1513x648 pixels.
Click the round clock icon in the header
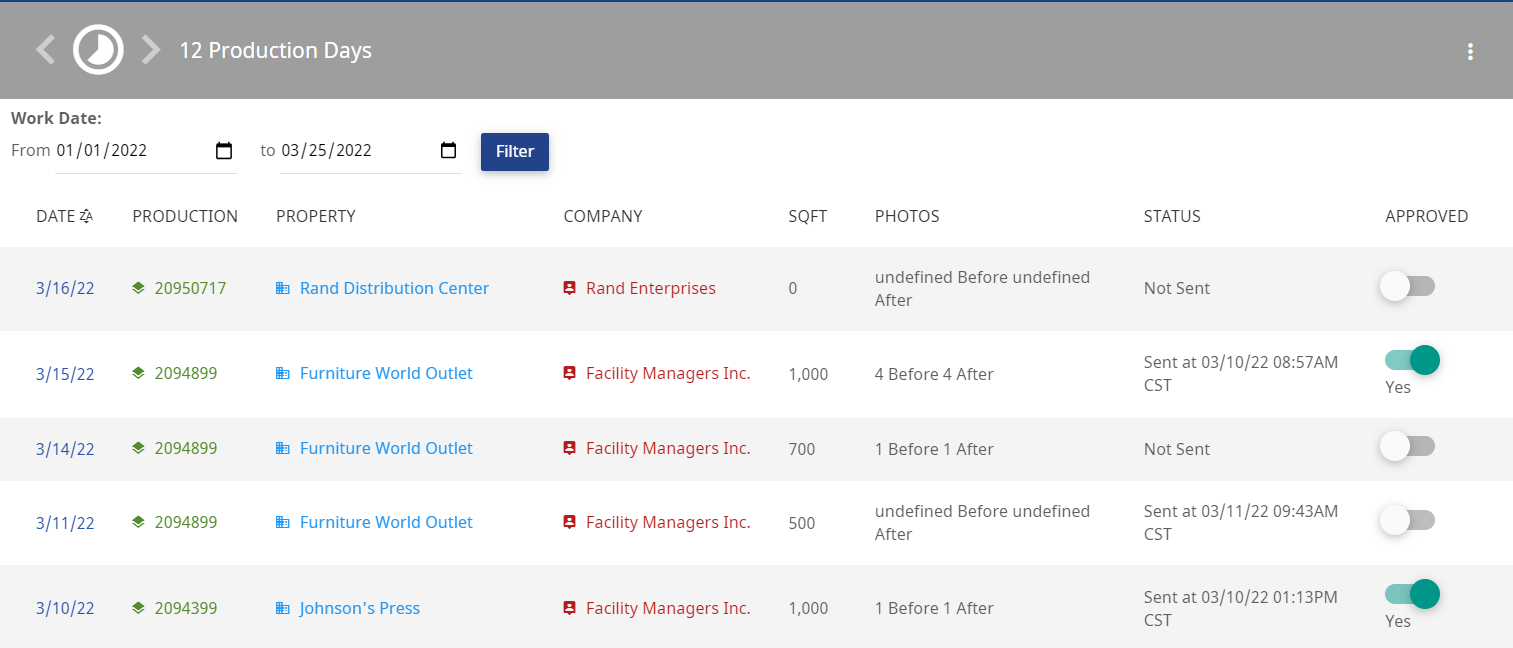[98, 49]
